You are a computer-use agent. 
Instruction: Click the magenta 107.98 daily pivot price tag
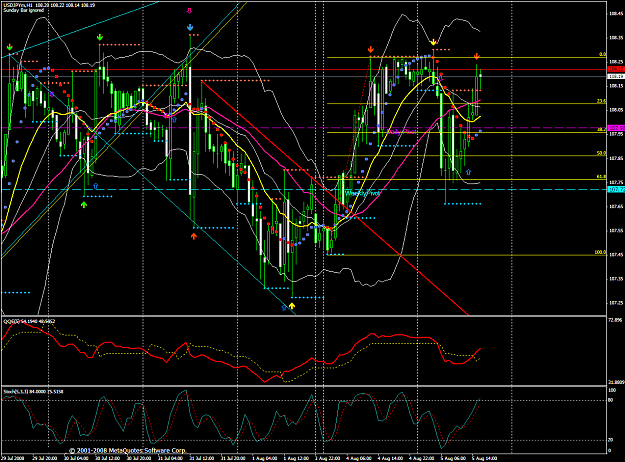click(616, 128)
